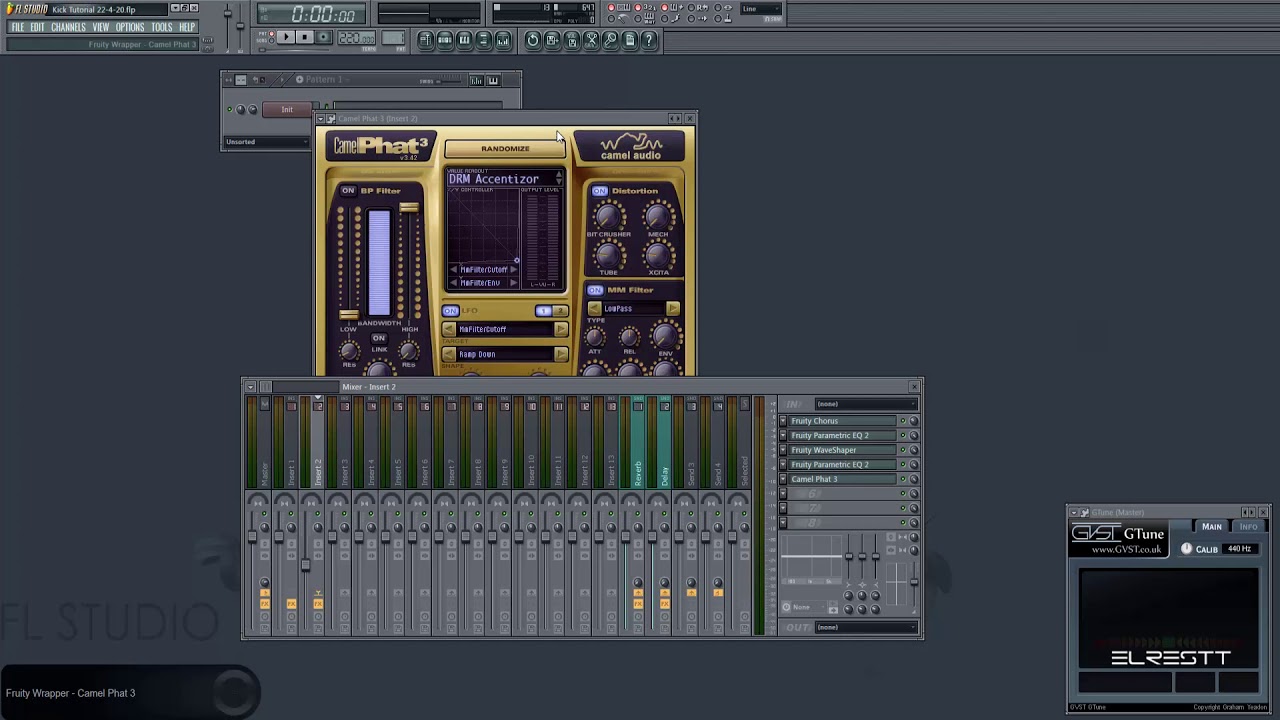Open the CamelPhat 3 wrapper options menu arrow
The image size is (1280, 720).
tap(320, 119)
